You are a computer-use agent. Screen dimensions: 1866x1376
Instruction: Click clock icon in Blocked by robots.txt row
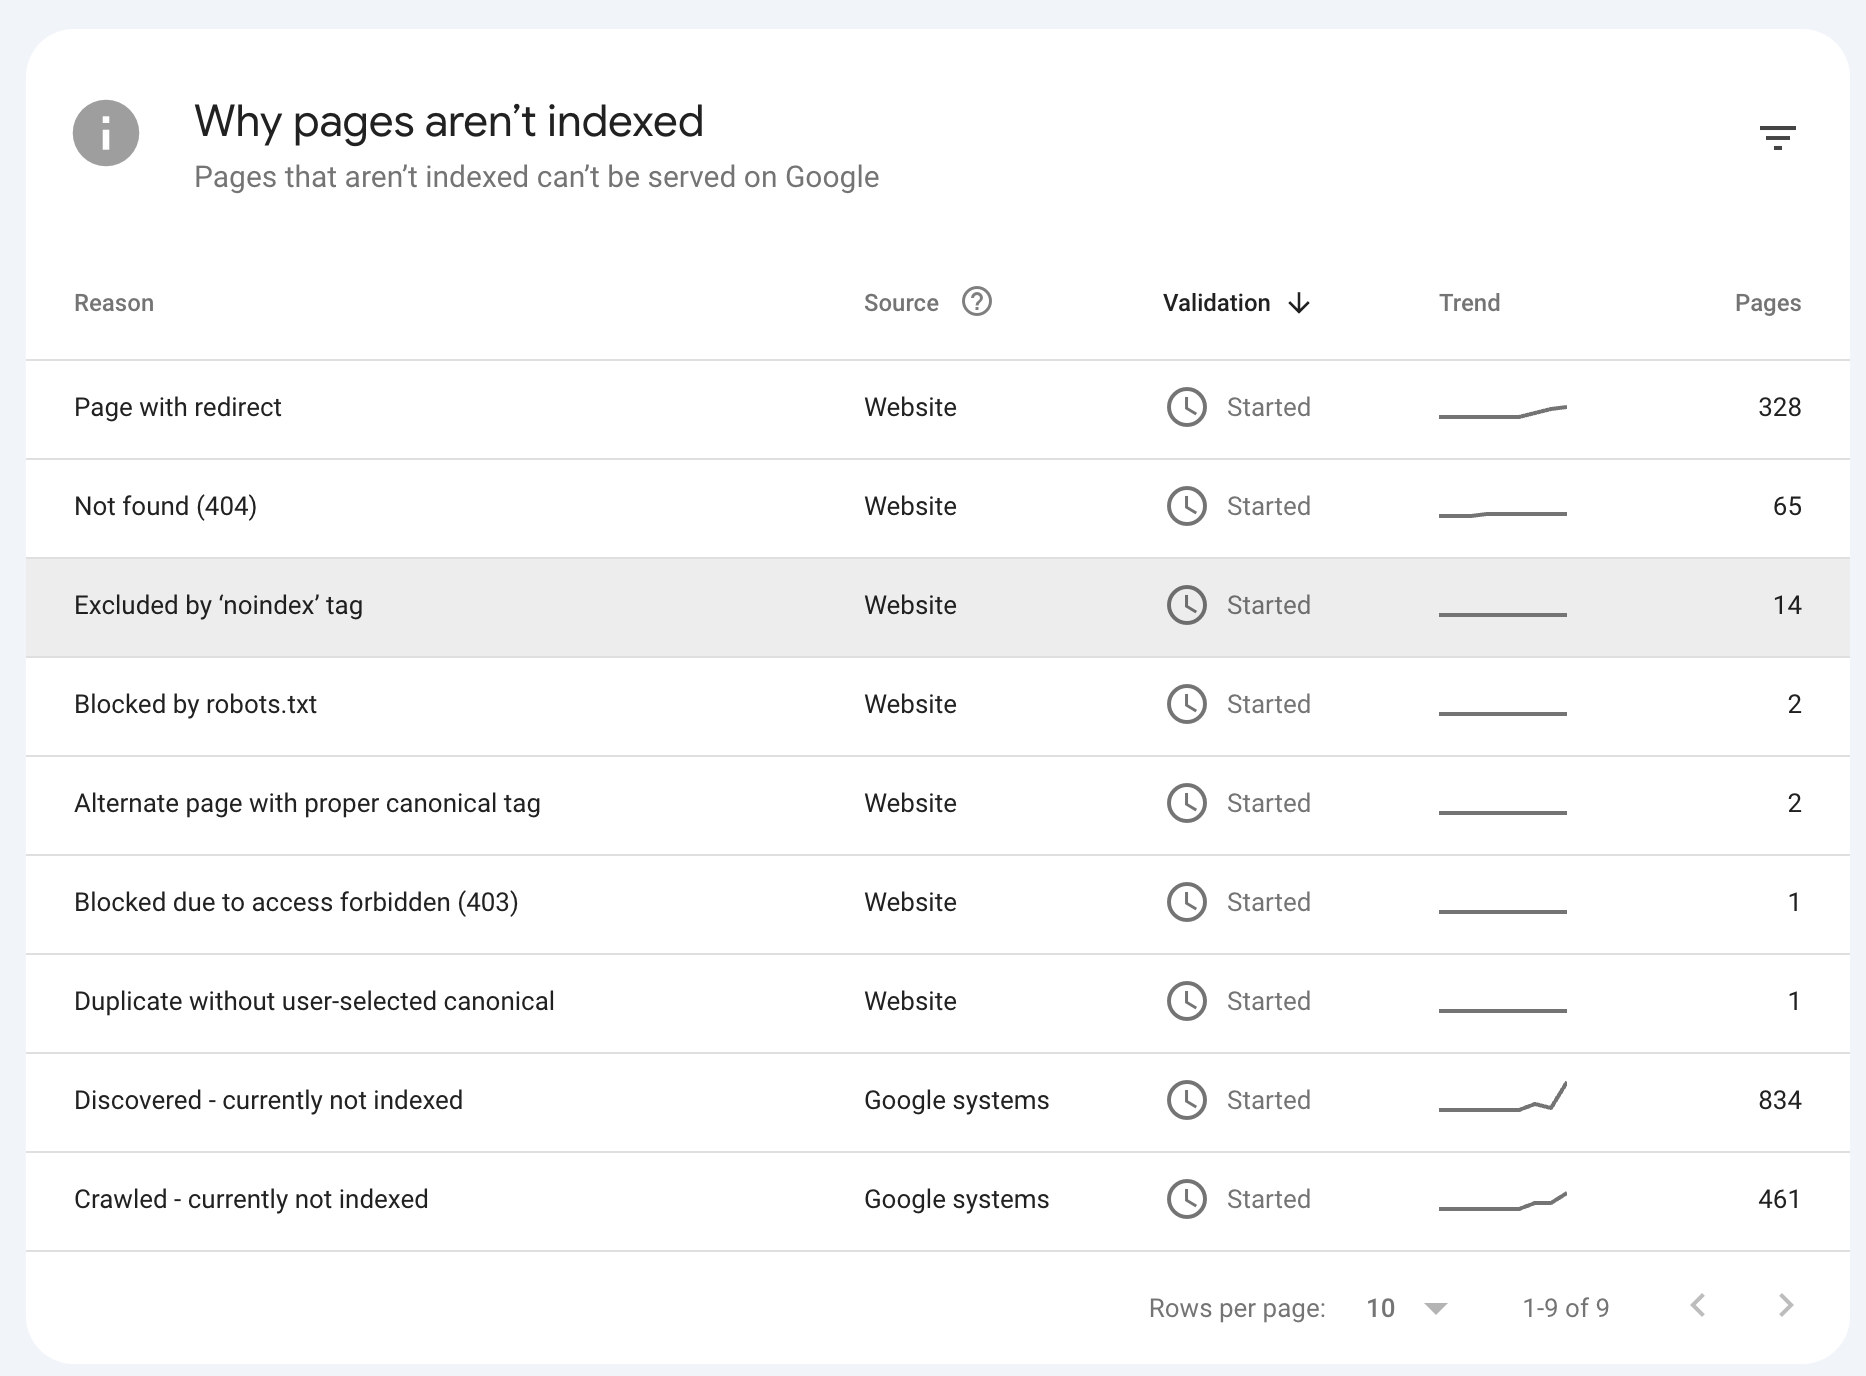click(x=1187, y=704)
